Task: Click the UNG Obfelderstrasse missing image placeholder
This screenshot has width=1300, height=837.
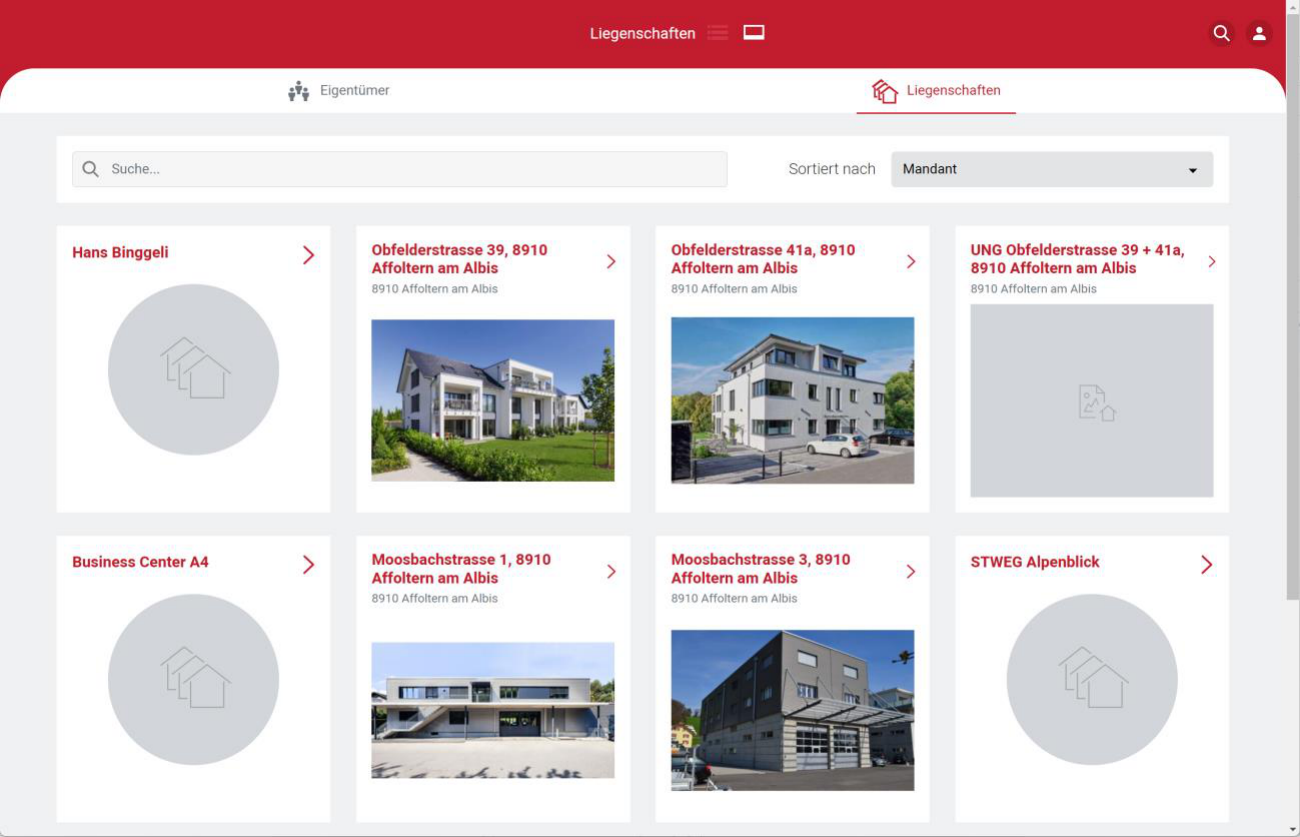Action: pos(1092,401)
